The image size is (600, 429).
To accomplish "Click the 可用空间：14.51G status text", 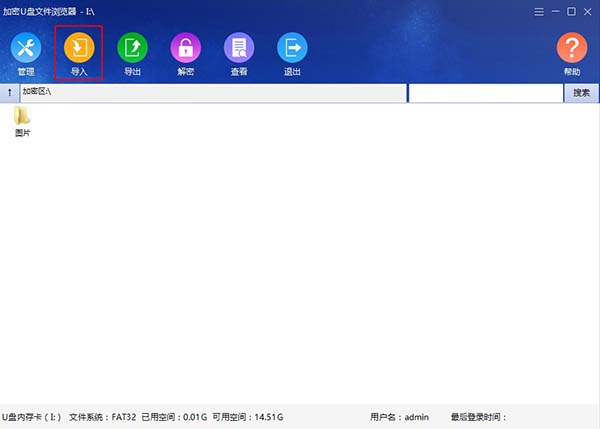I will (x=248, y=417).
